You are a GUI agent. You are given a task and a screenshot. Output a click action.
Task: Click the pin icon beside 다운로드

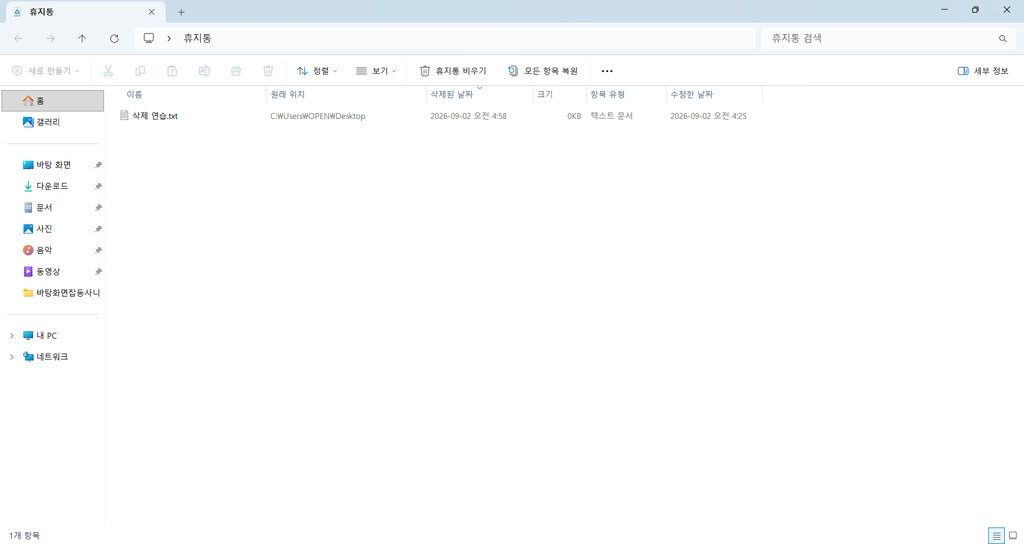[98, 186]
